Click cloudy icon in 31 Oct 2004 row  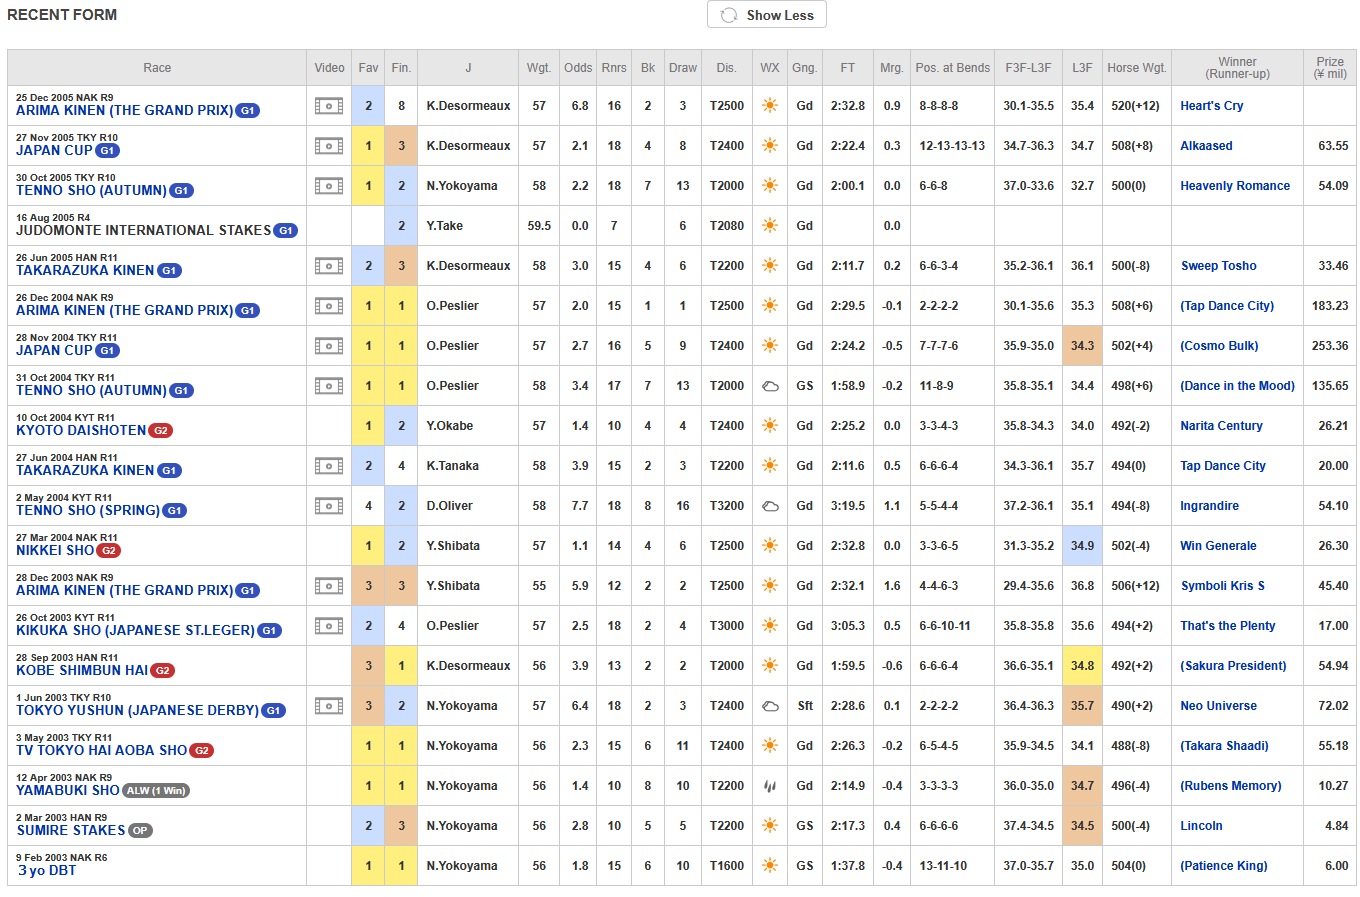(x=770, y=386)
